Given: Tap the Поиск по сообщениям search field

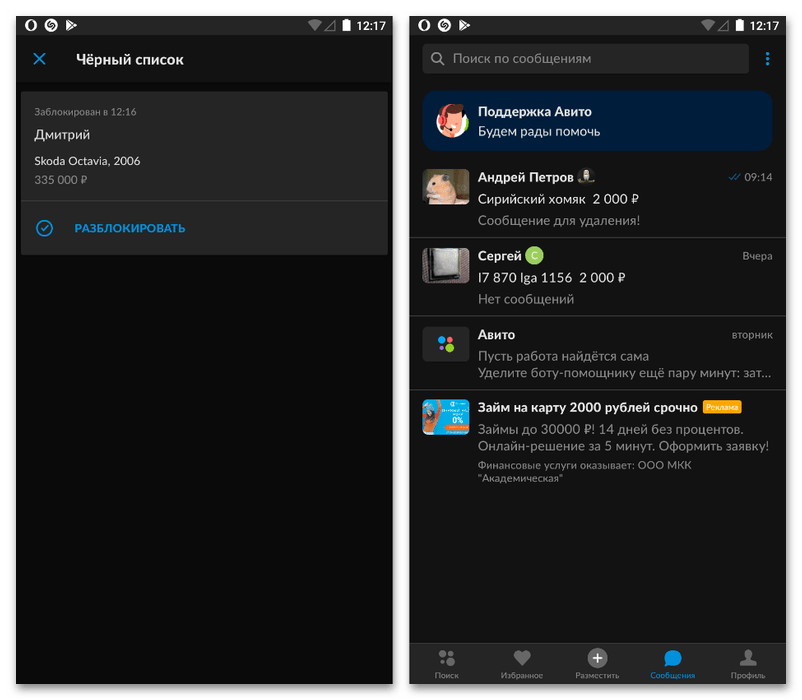Looking at the screenshot, I should tap(585, 59).
